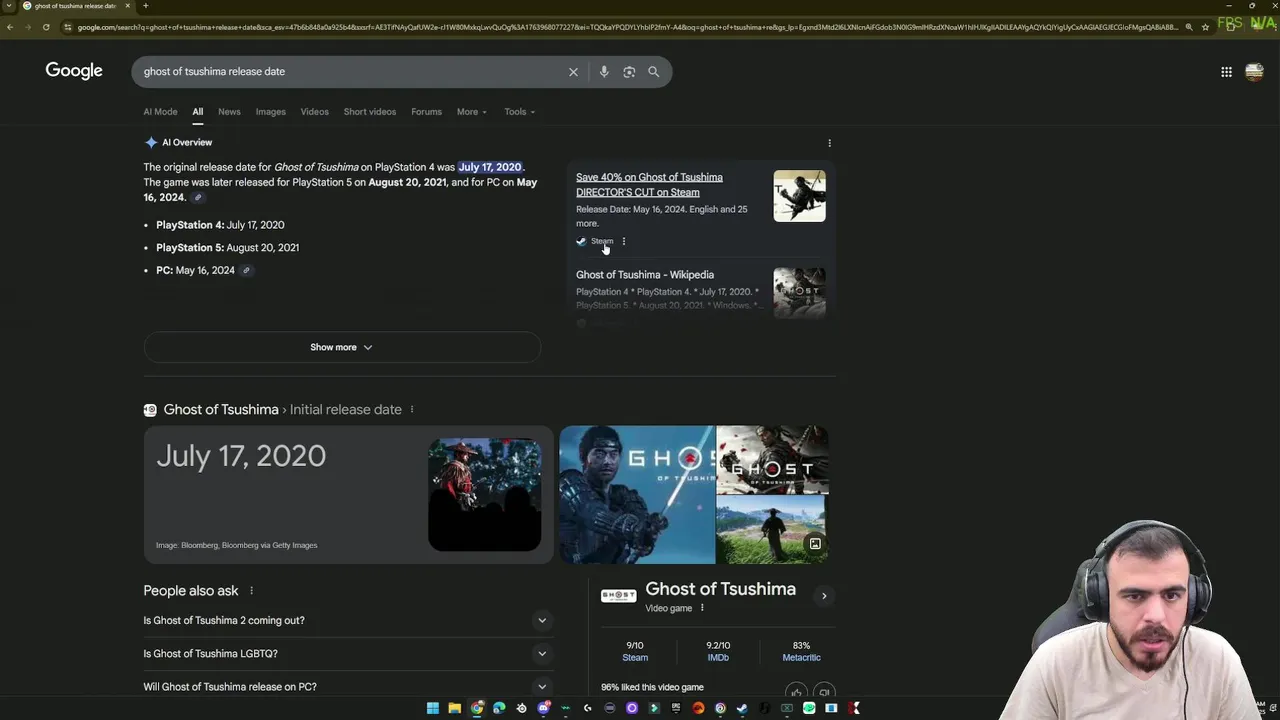Open the IMDb 9.2/10 rating link
The image size is (1280, 720).
click(718, 652)
